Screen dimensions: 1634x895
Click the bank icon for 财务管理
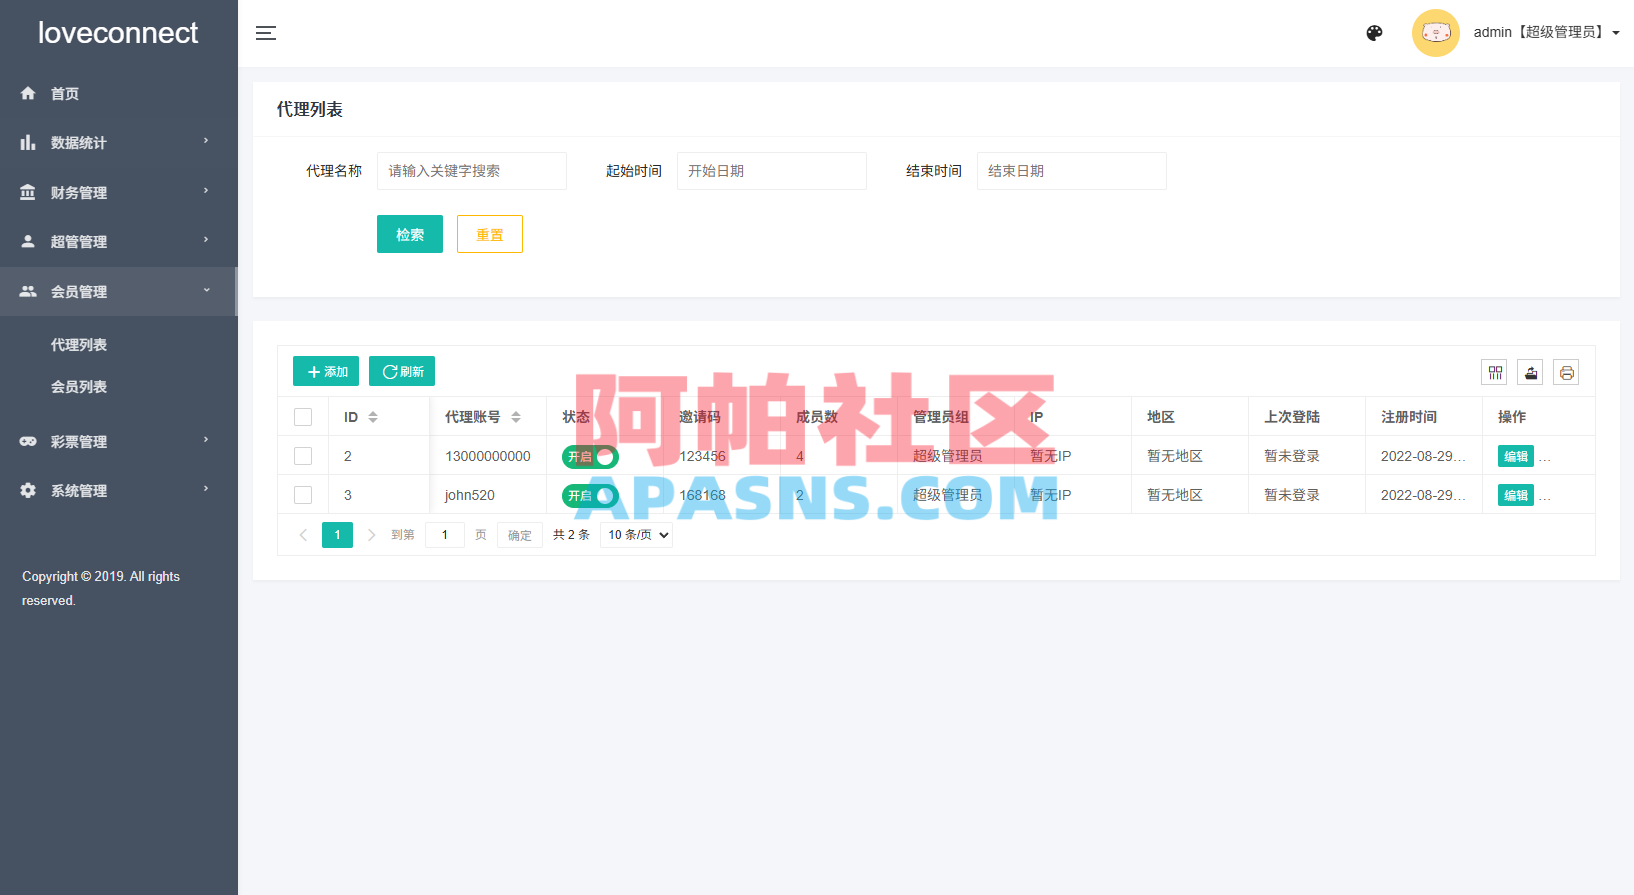click(x=28, y=192)
